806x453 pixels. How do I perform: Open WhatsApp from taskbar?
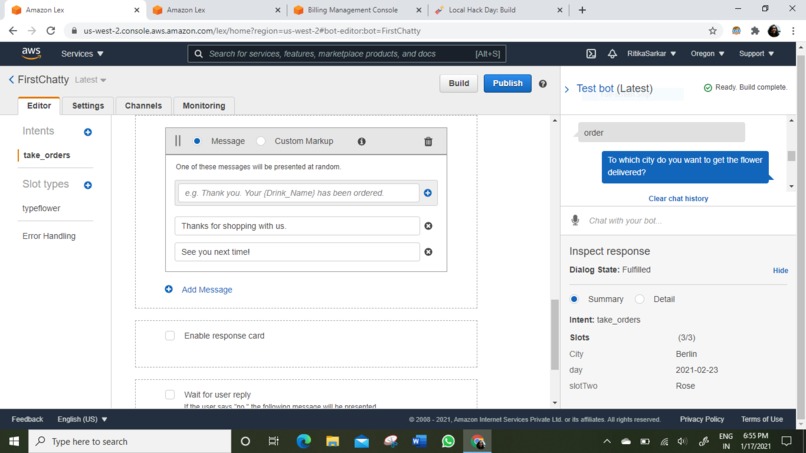point(448,441)
